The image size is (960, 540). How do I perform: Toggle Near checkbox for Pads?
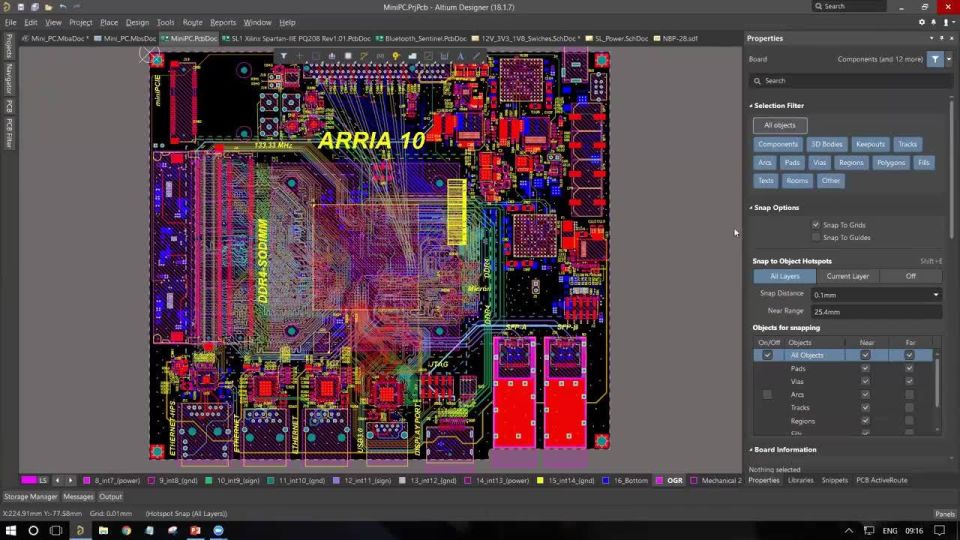tap(865, 369)
